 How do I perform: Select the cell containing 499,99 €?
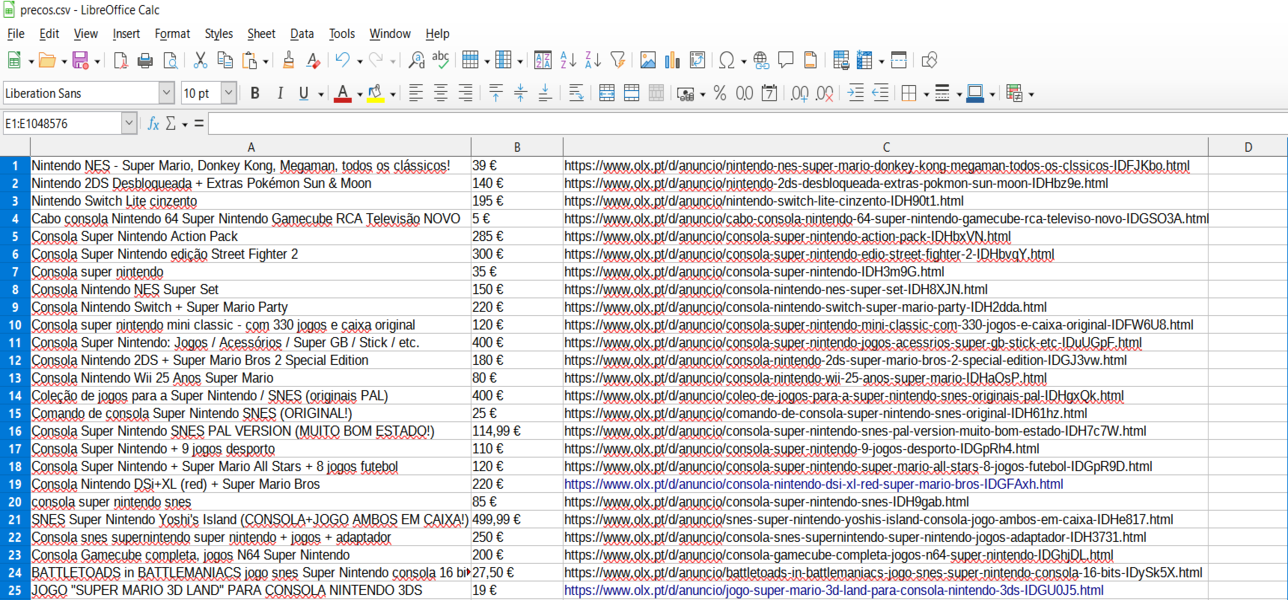(517, 520)
